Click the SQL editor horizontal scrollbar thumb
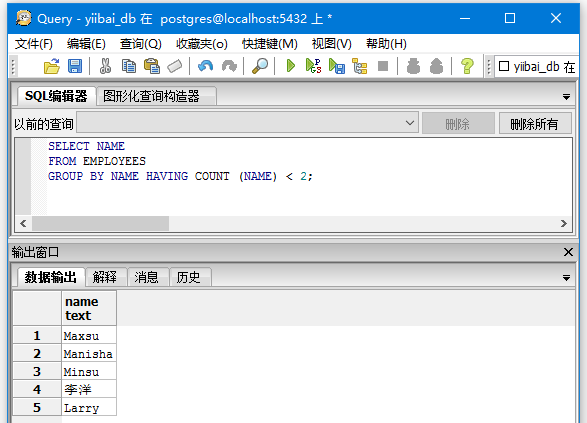The image size is (587, 423). click(100, 223)
